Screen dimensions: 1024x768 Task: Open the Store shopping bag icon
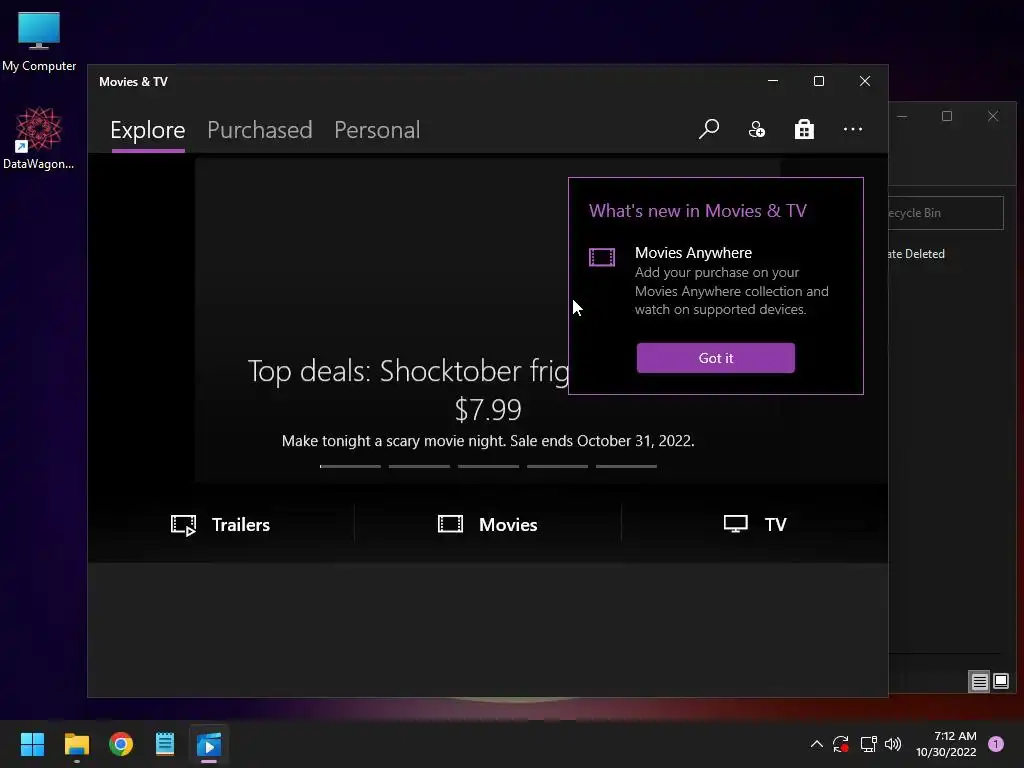(804, 129)
